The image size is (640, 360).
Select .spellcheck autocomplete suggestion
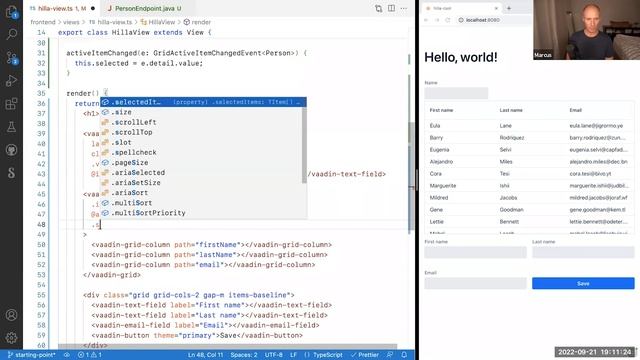coord(201,152)
